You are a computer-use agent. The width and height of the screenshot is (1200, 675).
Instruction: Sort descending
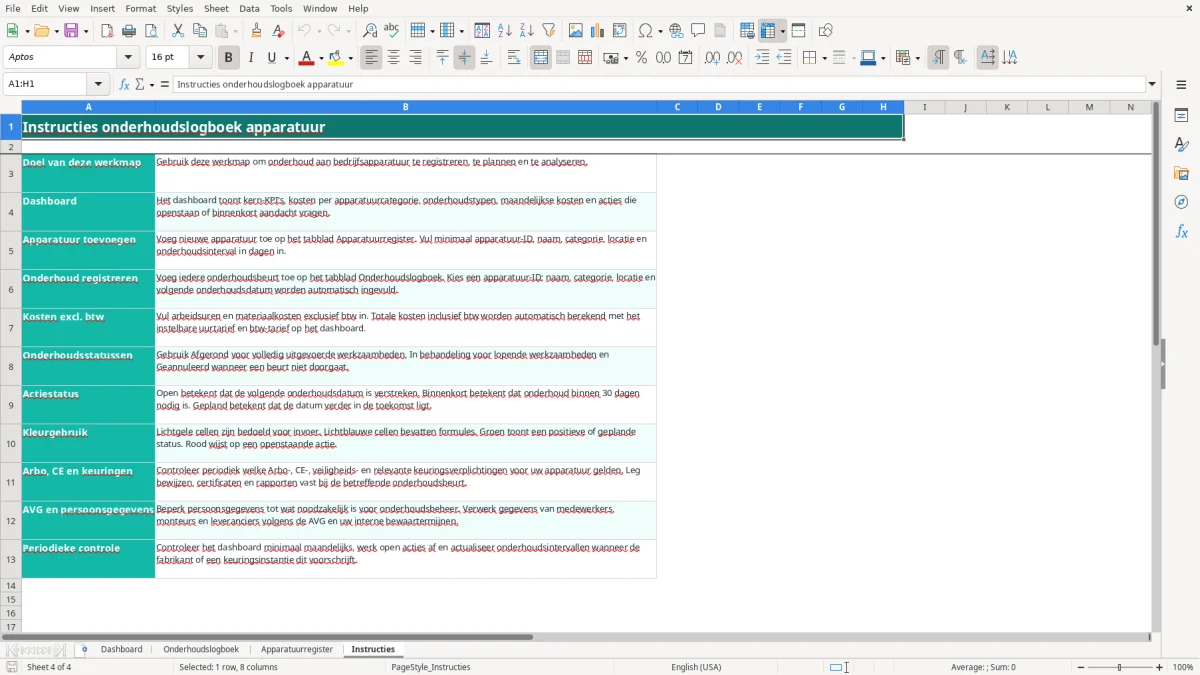coord(527,31)
